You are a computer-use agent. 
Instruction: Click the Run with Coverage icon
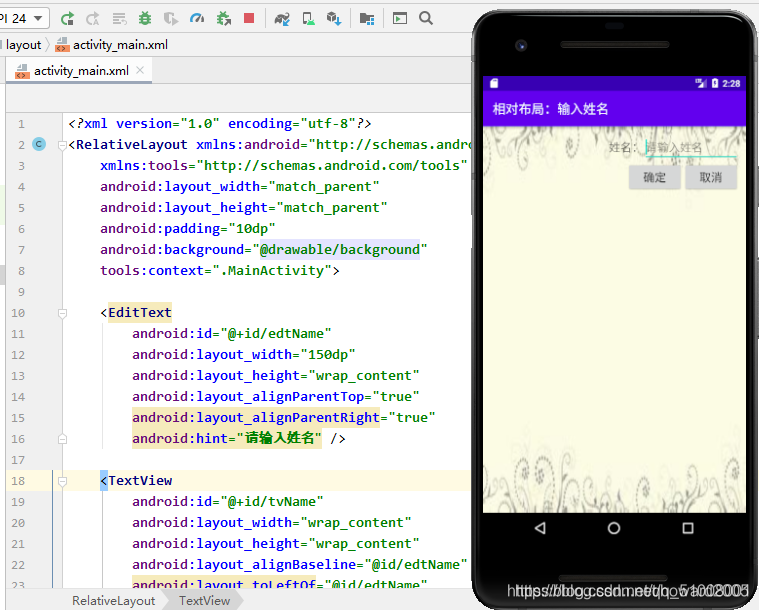(x=171, y=19)
